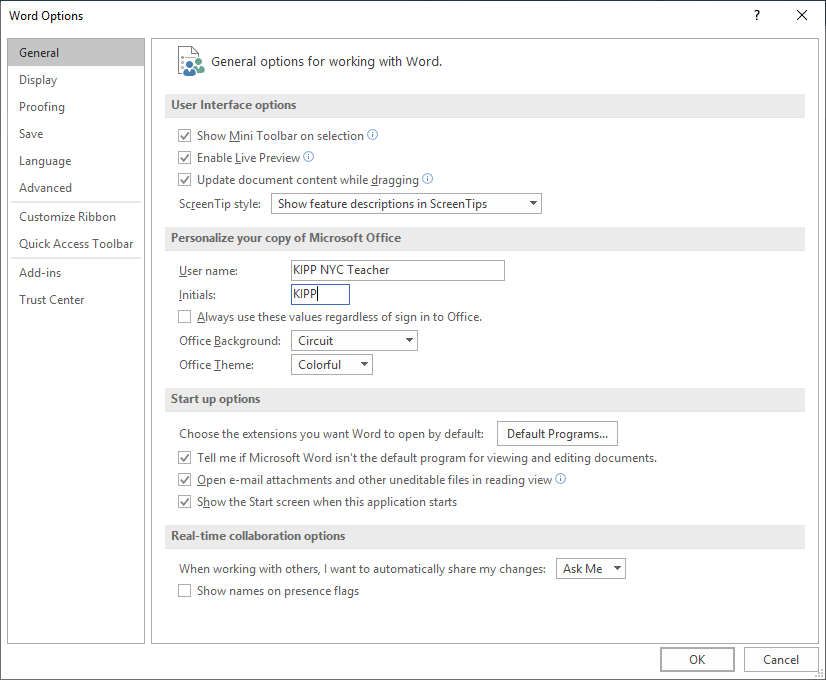This screenshot has width=826, height=680.
Task: Toggle Open e-mail attachments in reading view
Action: click(x=184, y=480)
